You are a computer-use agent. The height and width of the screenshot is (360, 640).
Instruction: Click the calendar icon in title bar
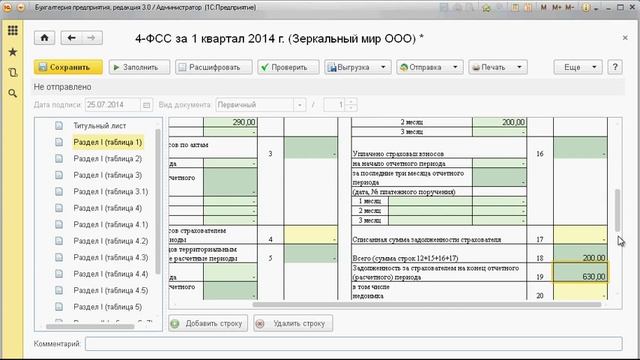coord(528,7)
